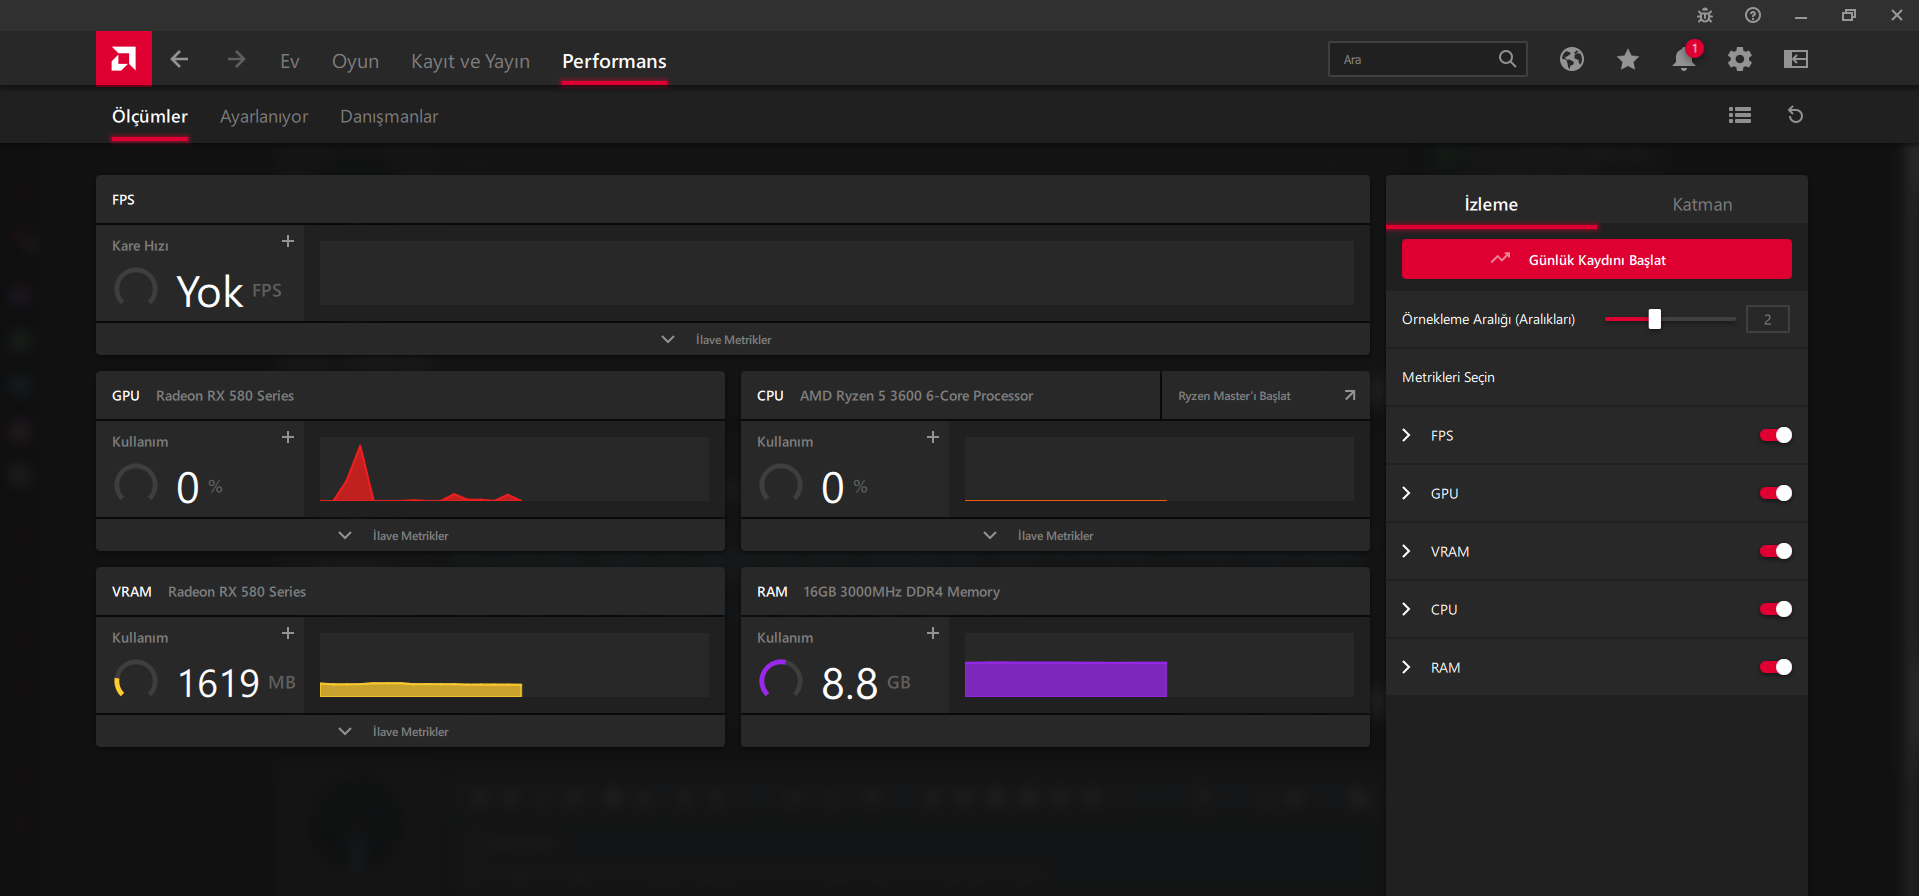
Task: Toggle RAM metric tracking switch
Action: [x=1776, y=667]
